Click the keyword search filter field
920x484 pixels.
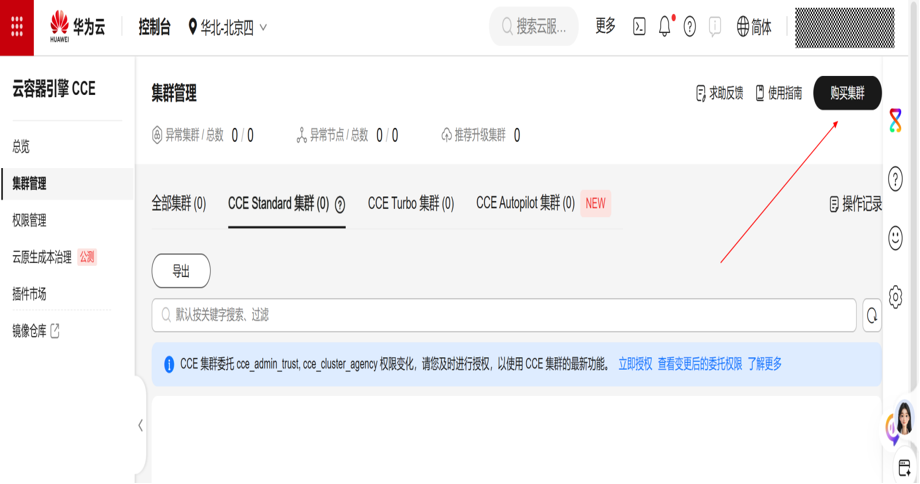point(504,315)
